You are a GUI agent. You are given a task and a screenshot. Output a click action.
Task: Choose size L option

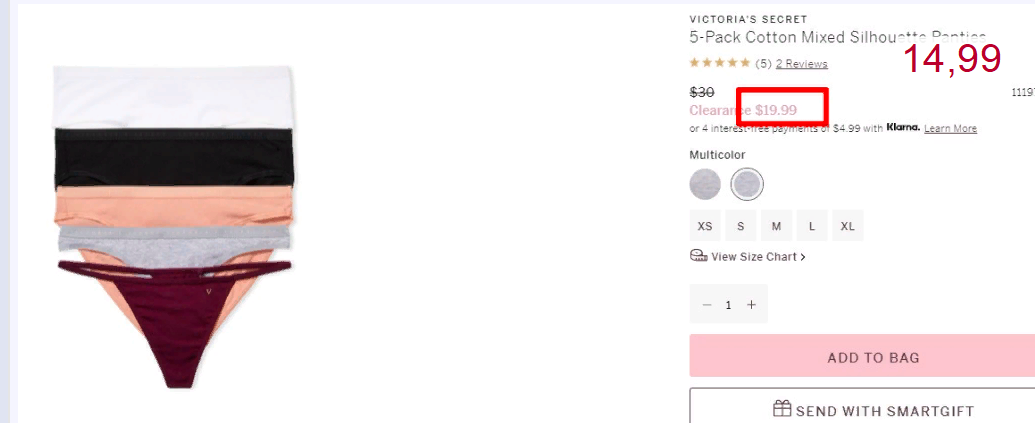[812, 226]
